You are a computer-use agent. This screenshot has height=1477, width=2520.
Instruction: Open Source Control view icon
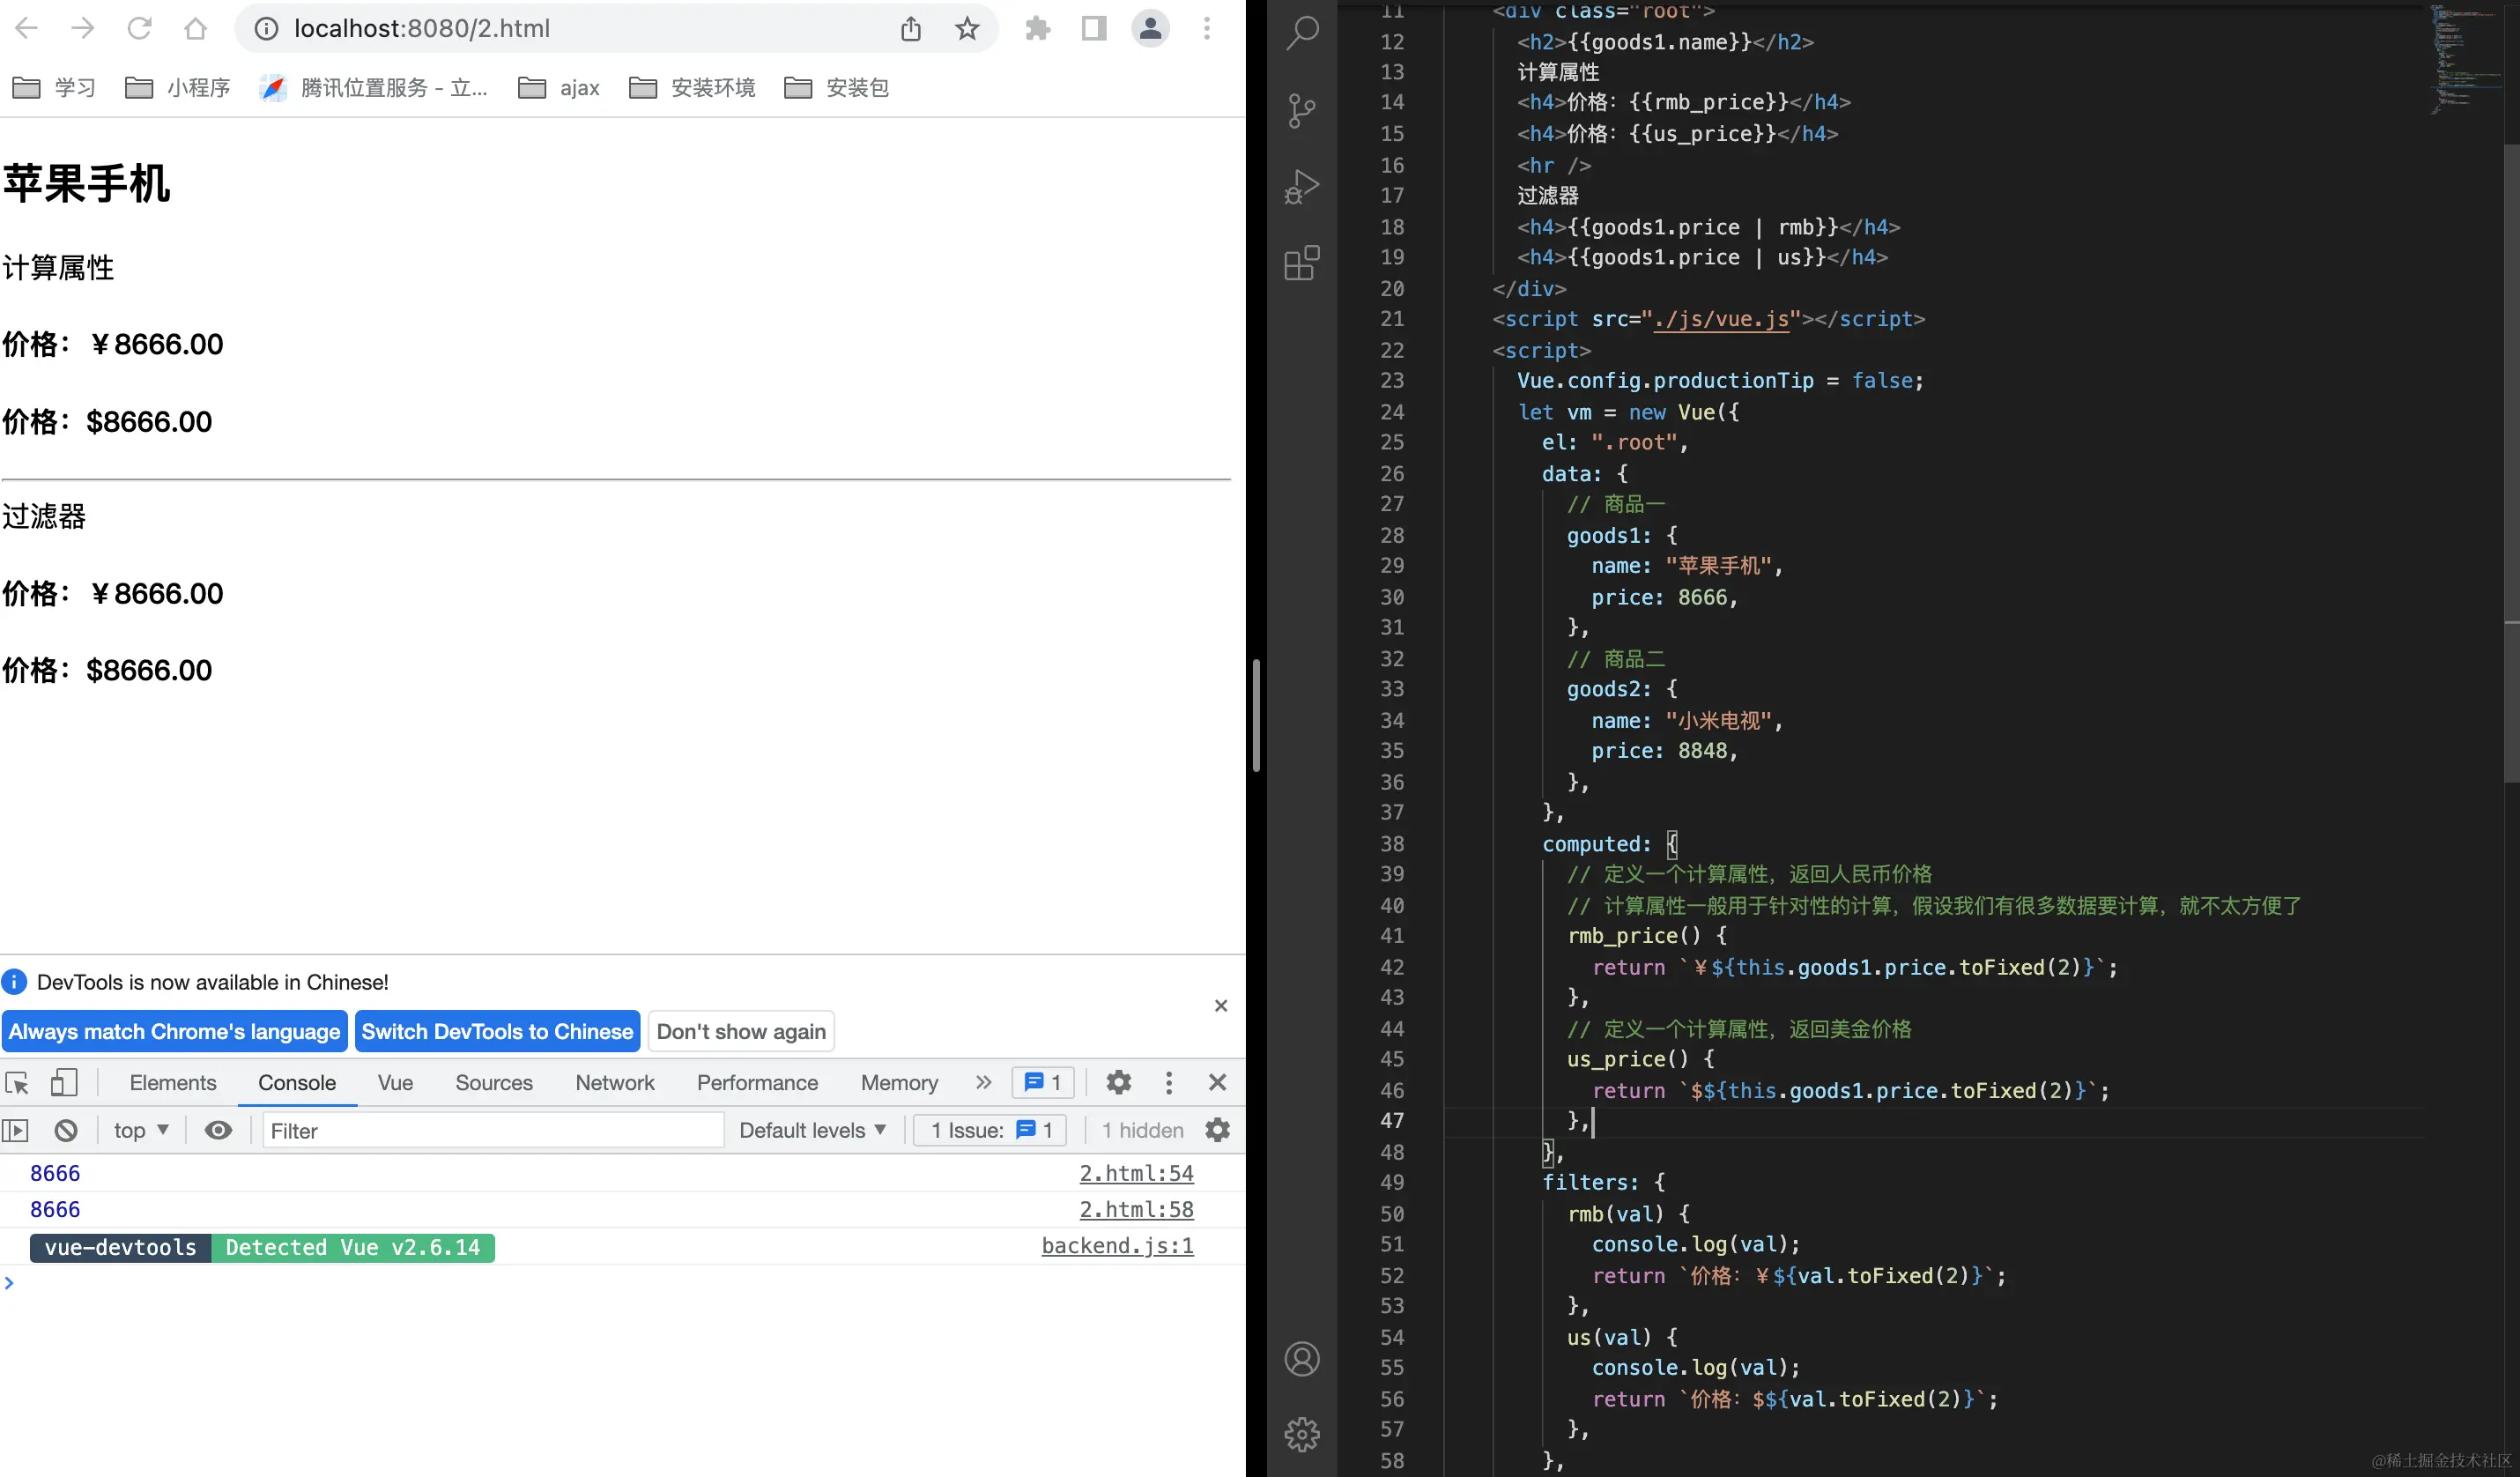(x=1301, y=110)
